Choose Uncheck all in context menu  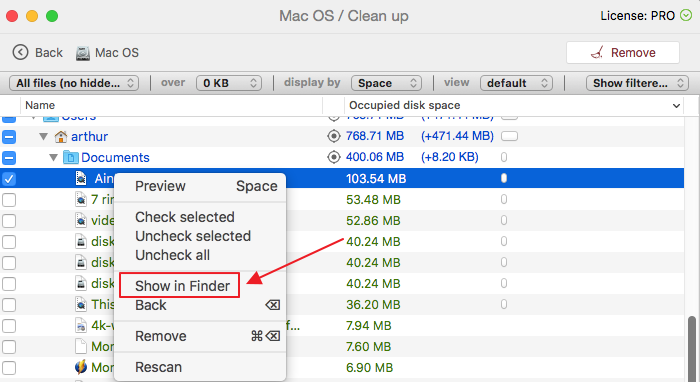tap(200, 255)
